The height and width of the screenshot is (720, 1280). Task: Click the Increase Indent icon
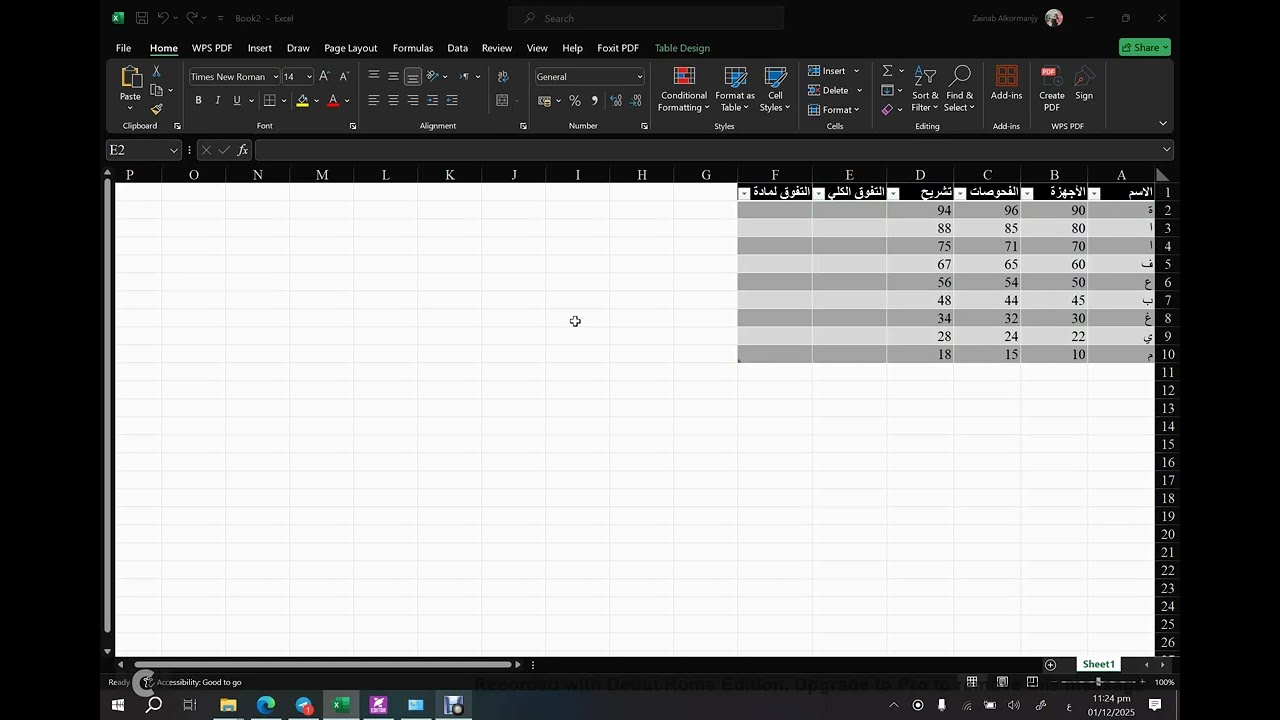tap(452, 100)
